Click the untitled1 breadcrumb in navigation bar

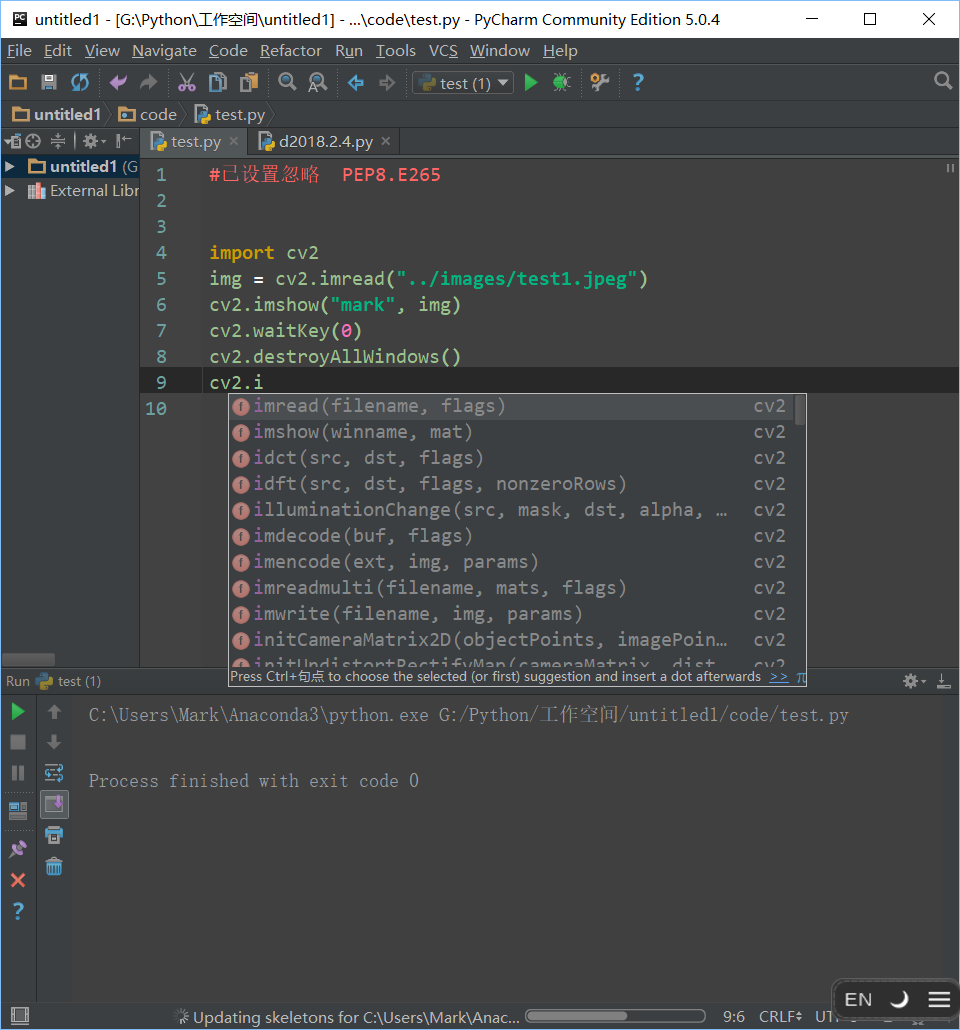click(x=57, y=114)
